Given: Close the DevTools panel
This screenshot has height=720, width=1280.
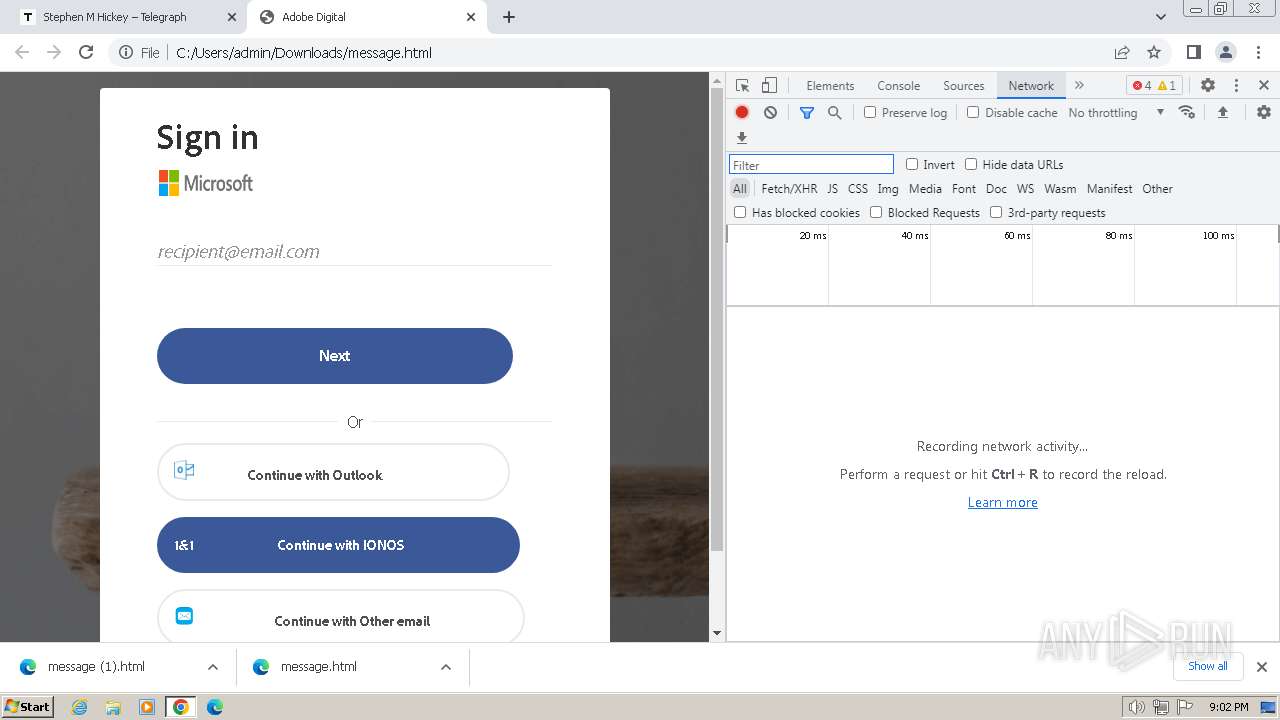Looking at the screenshot, I should (1264, 85).
